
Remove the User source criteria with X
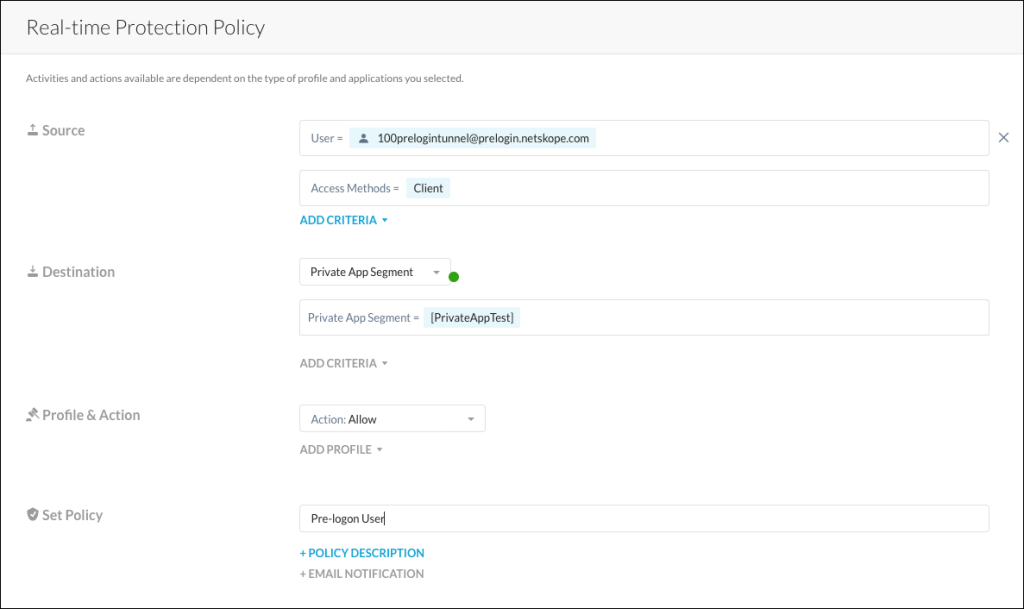pos(1003,138)
